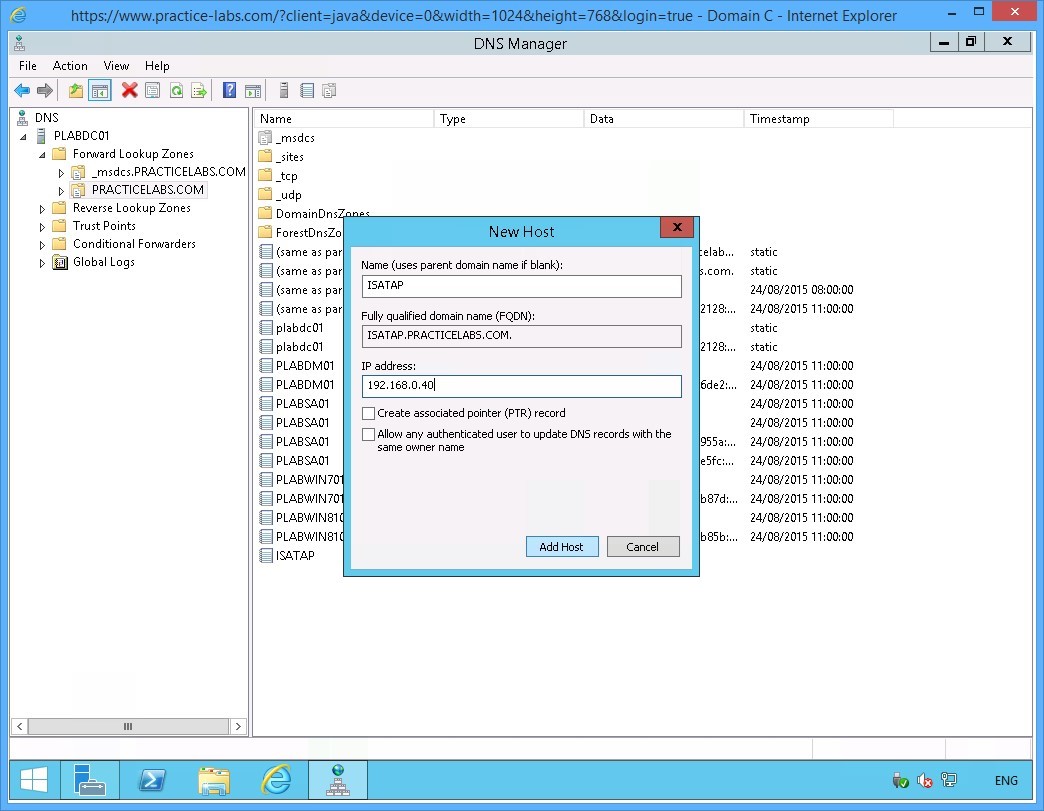Click into the IP address field
1044x811 pixels.
pyautogui.click(x=521, y=386)
